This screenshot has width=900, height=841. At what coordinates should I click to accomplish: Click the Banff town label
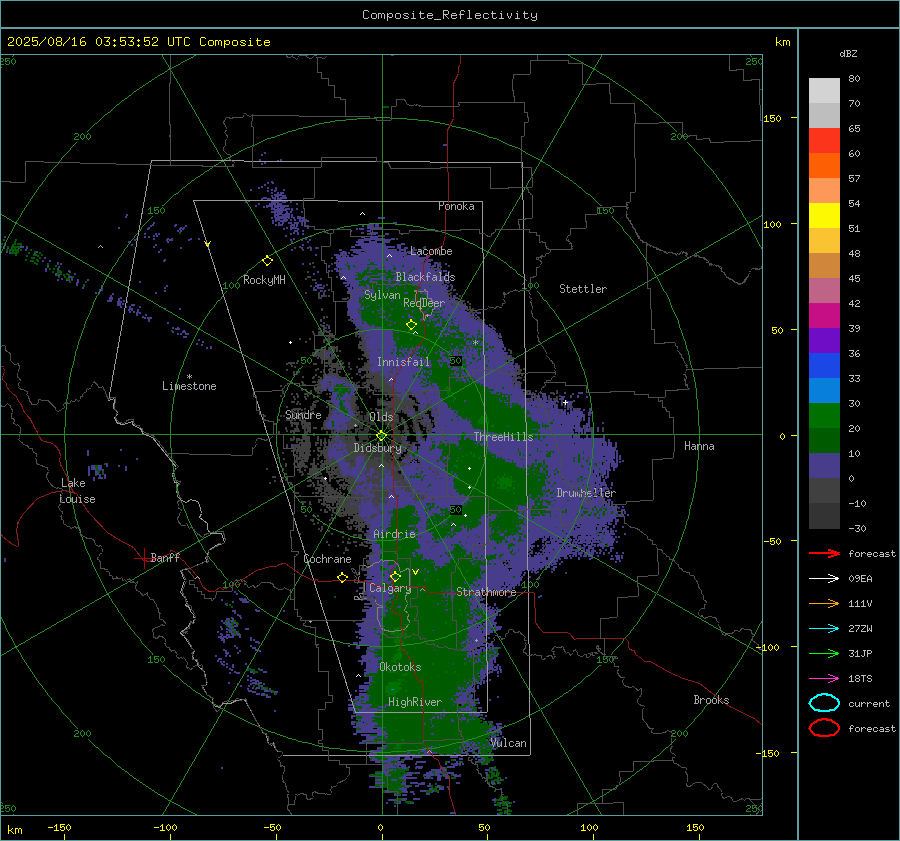165,557
